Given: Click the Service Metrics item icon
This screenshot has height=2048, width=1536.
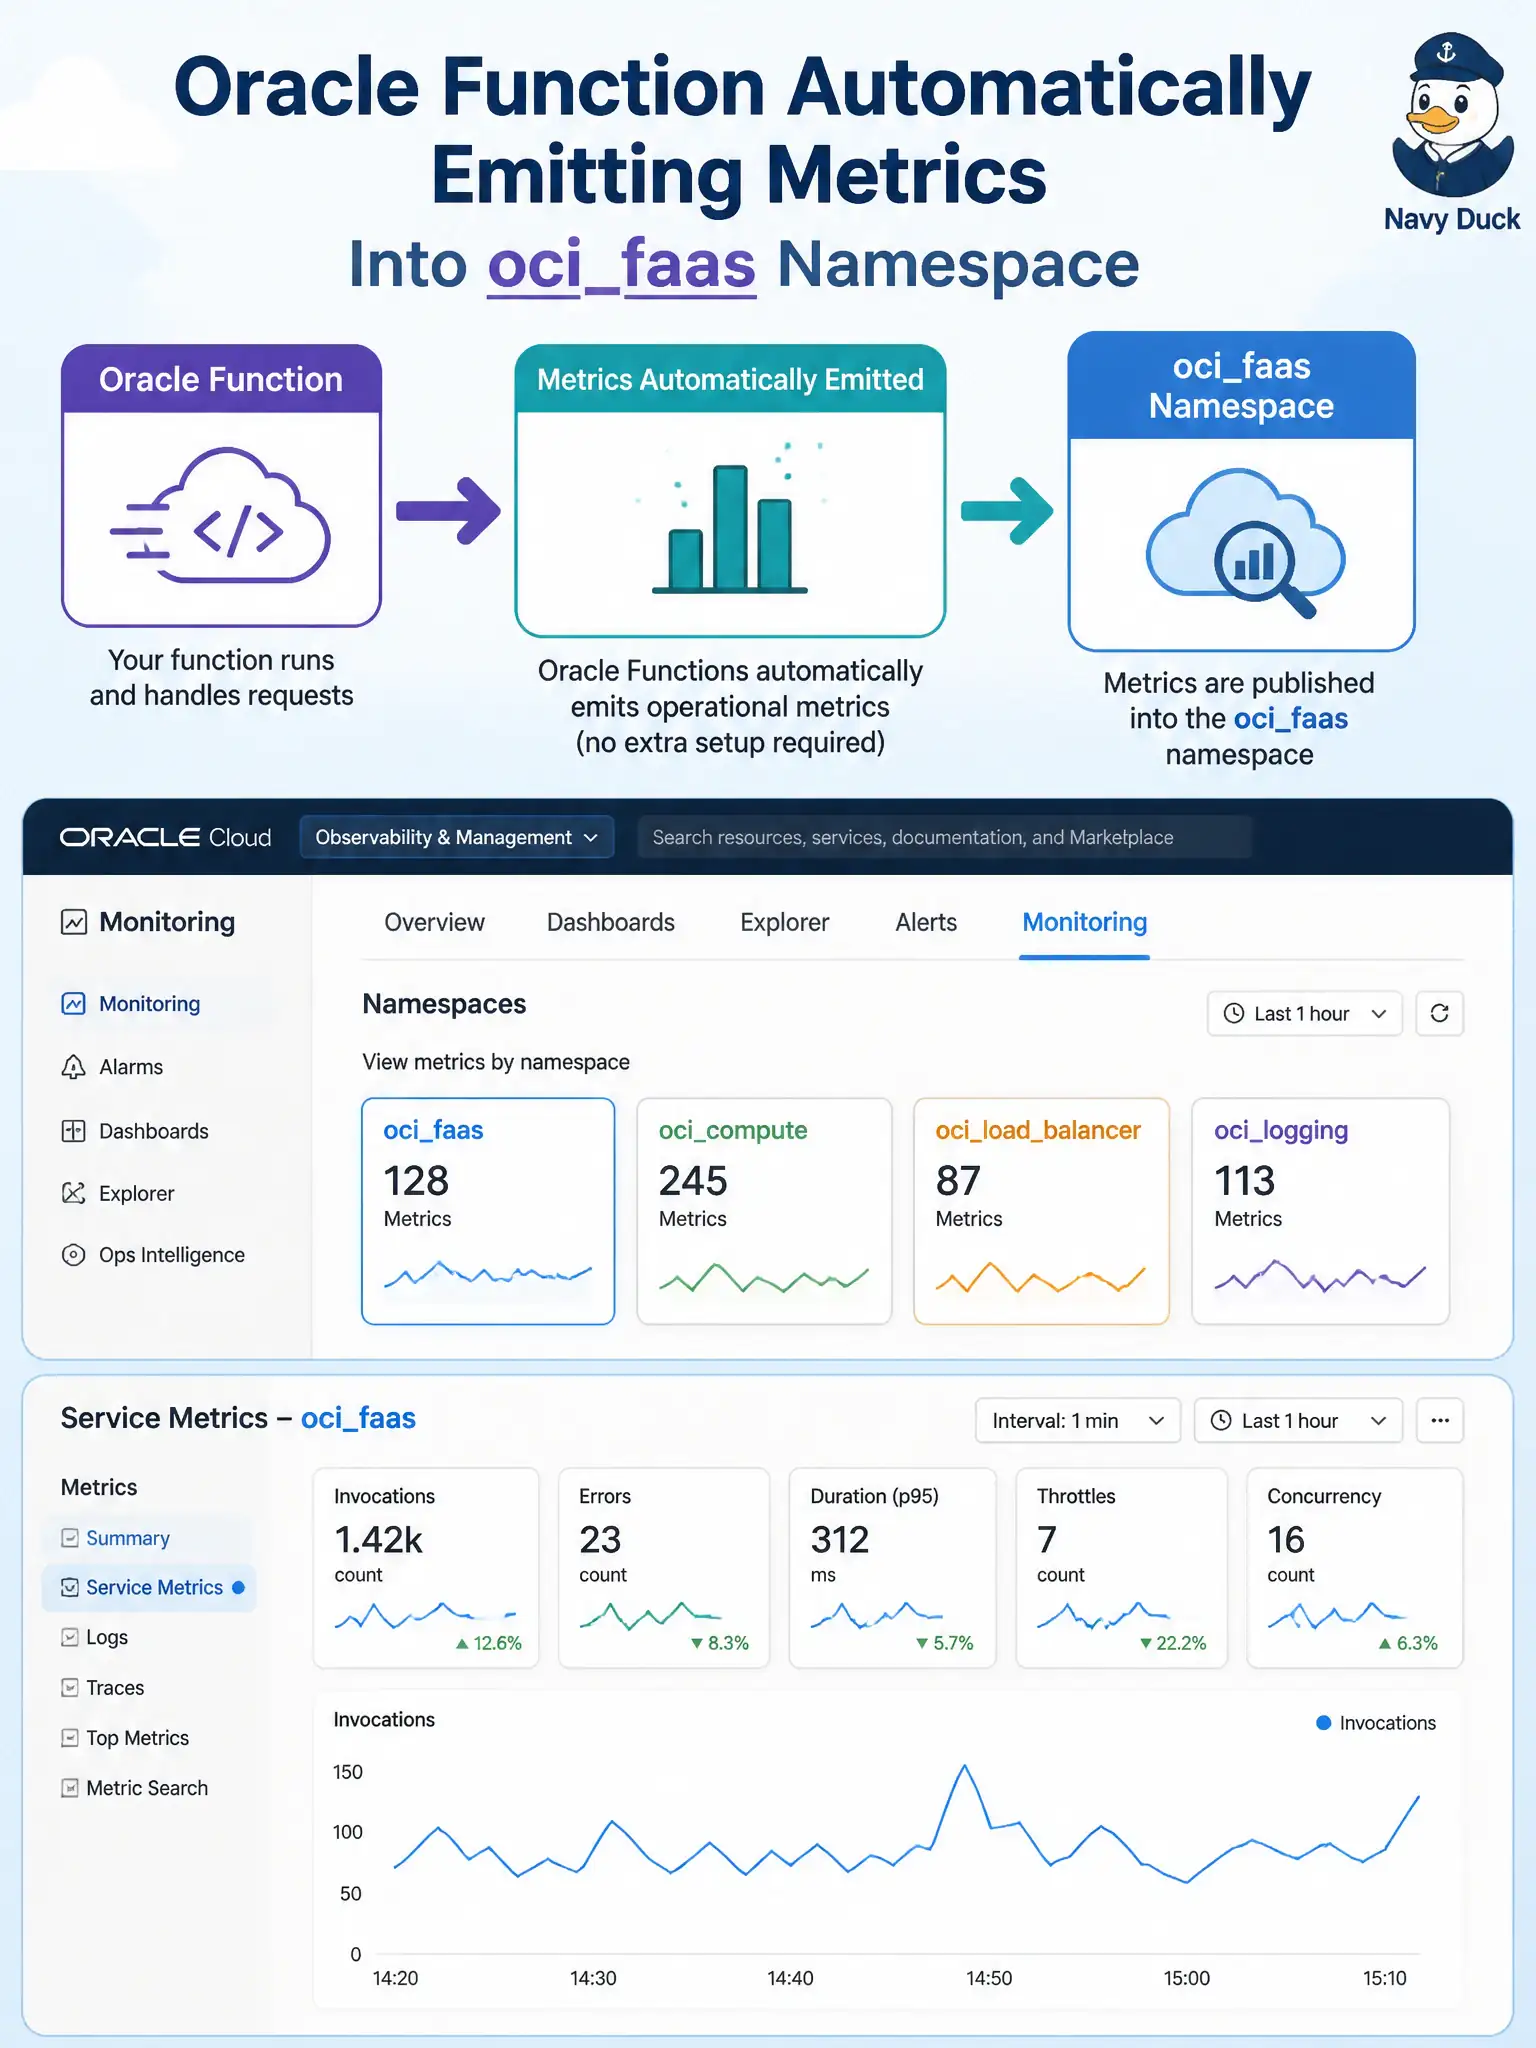Looking at the screenshot, I should pyautogui.click(x=70, y=1588).
